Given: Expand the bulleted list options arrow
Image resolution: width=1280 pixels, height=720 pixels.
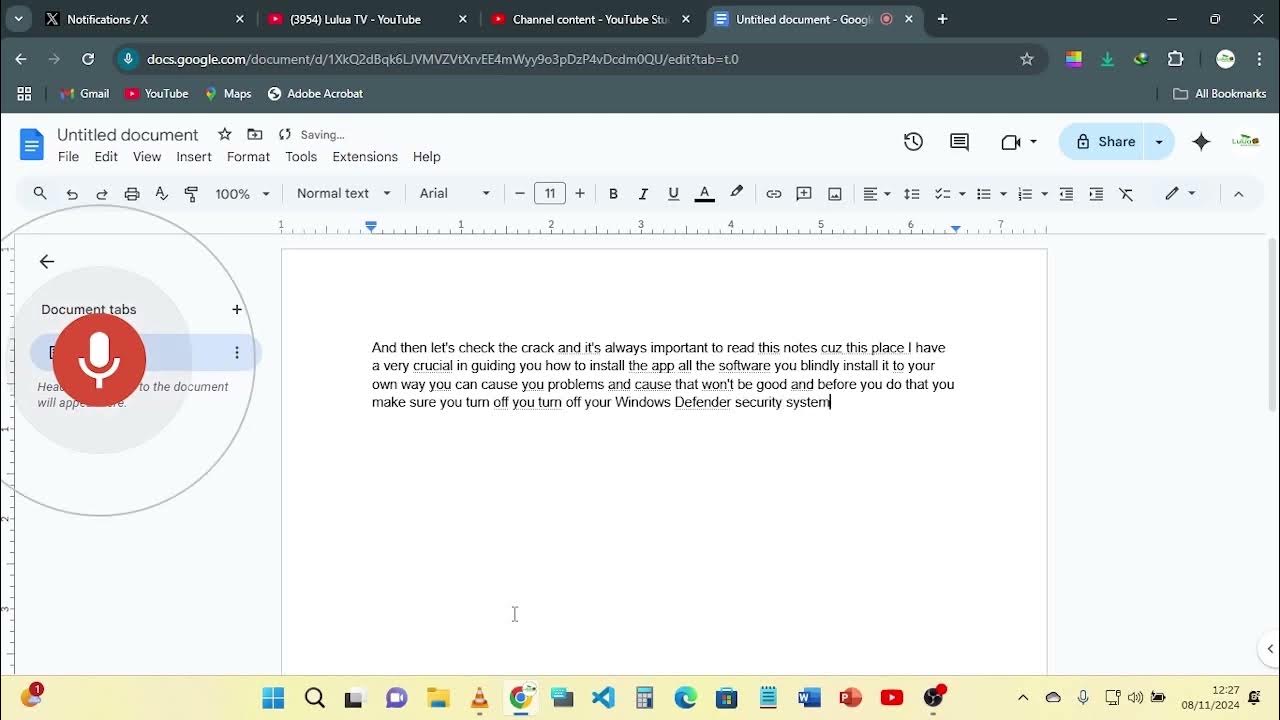Looking at the screenshot, I should click(x=1003, y=194).
